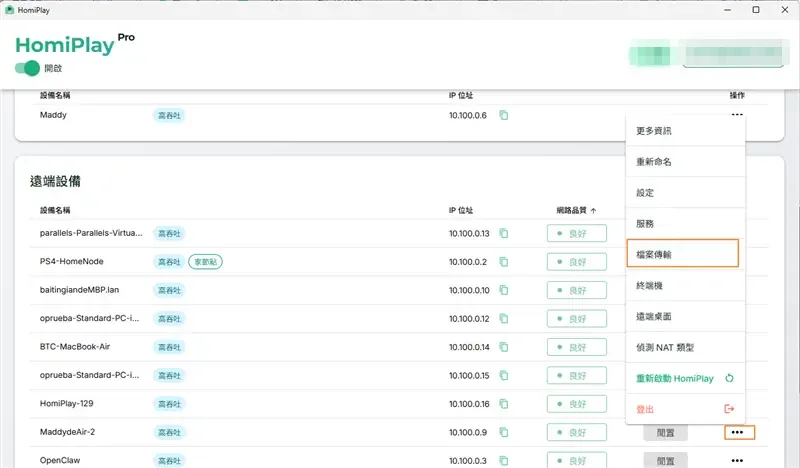
Task: Click 閒置 status badge for MaddydeAir-2
Action: pos(665,433)
